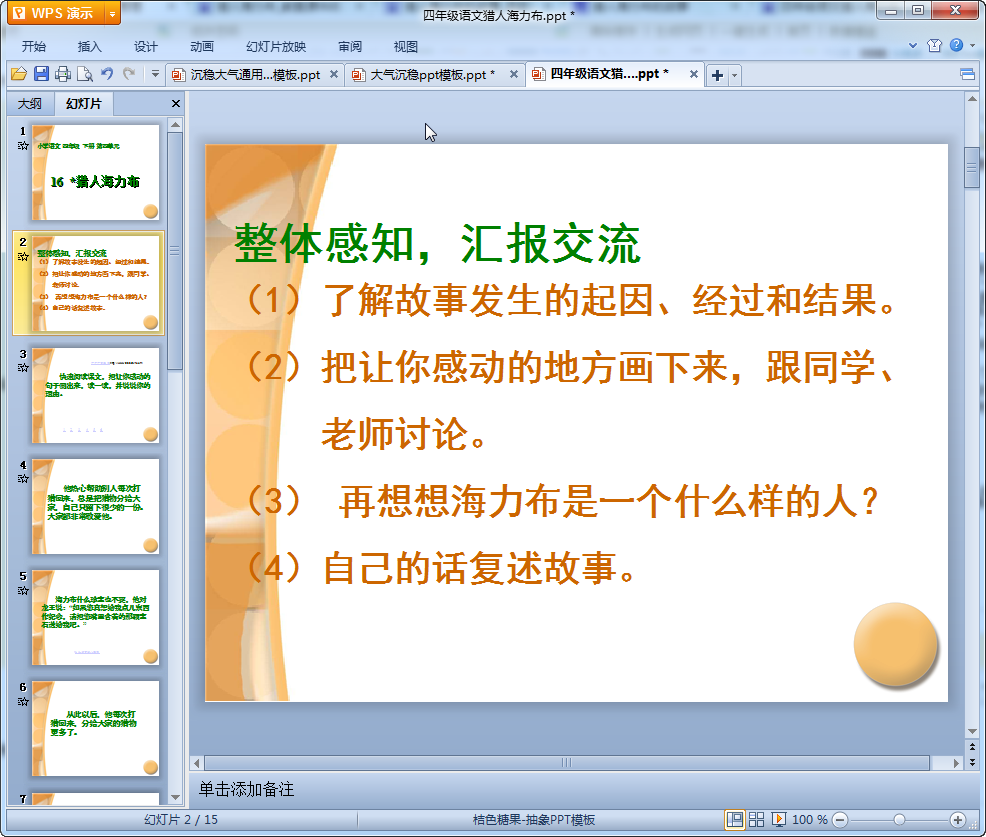Click the orange round button on slide
The image size is (986, 837).
click(895, 644)
